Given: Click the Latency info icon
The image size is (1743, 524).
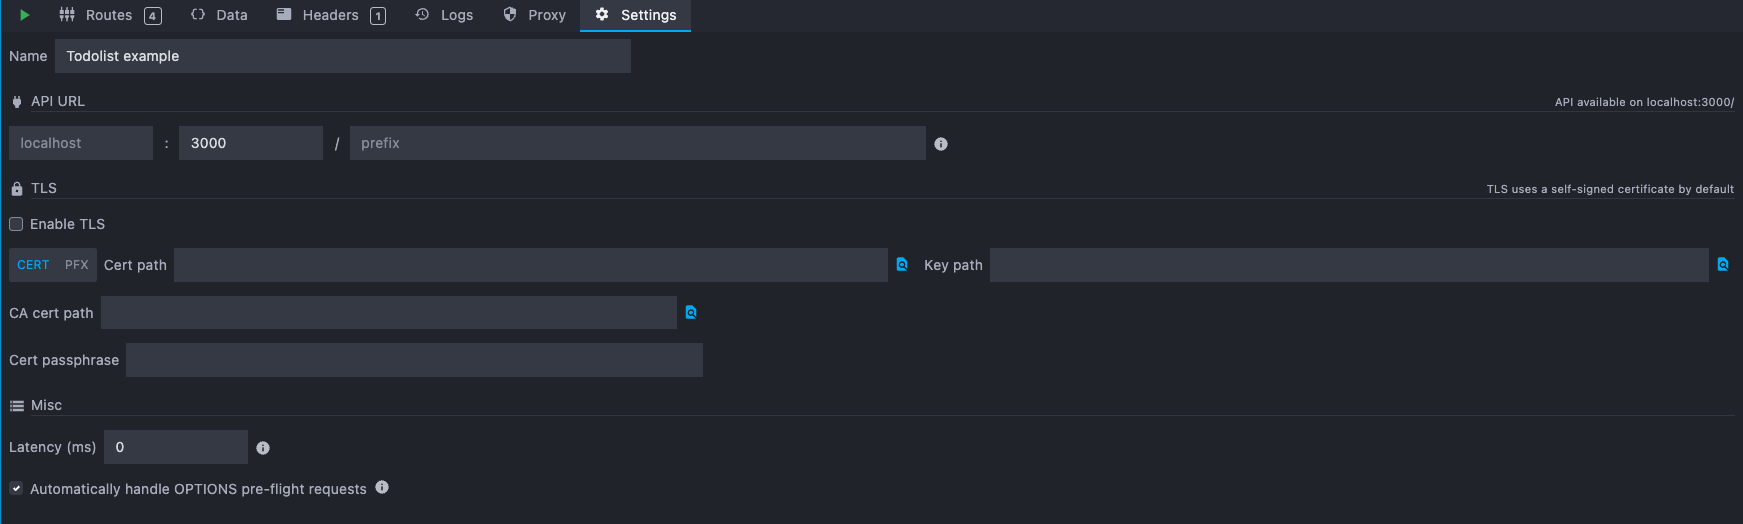Looking at the screenshot, I should pos(263,448).
